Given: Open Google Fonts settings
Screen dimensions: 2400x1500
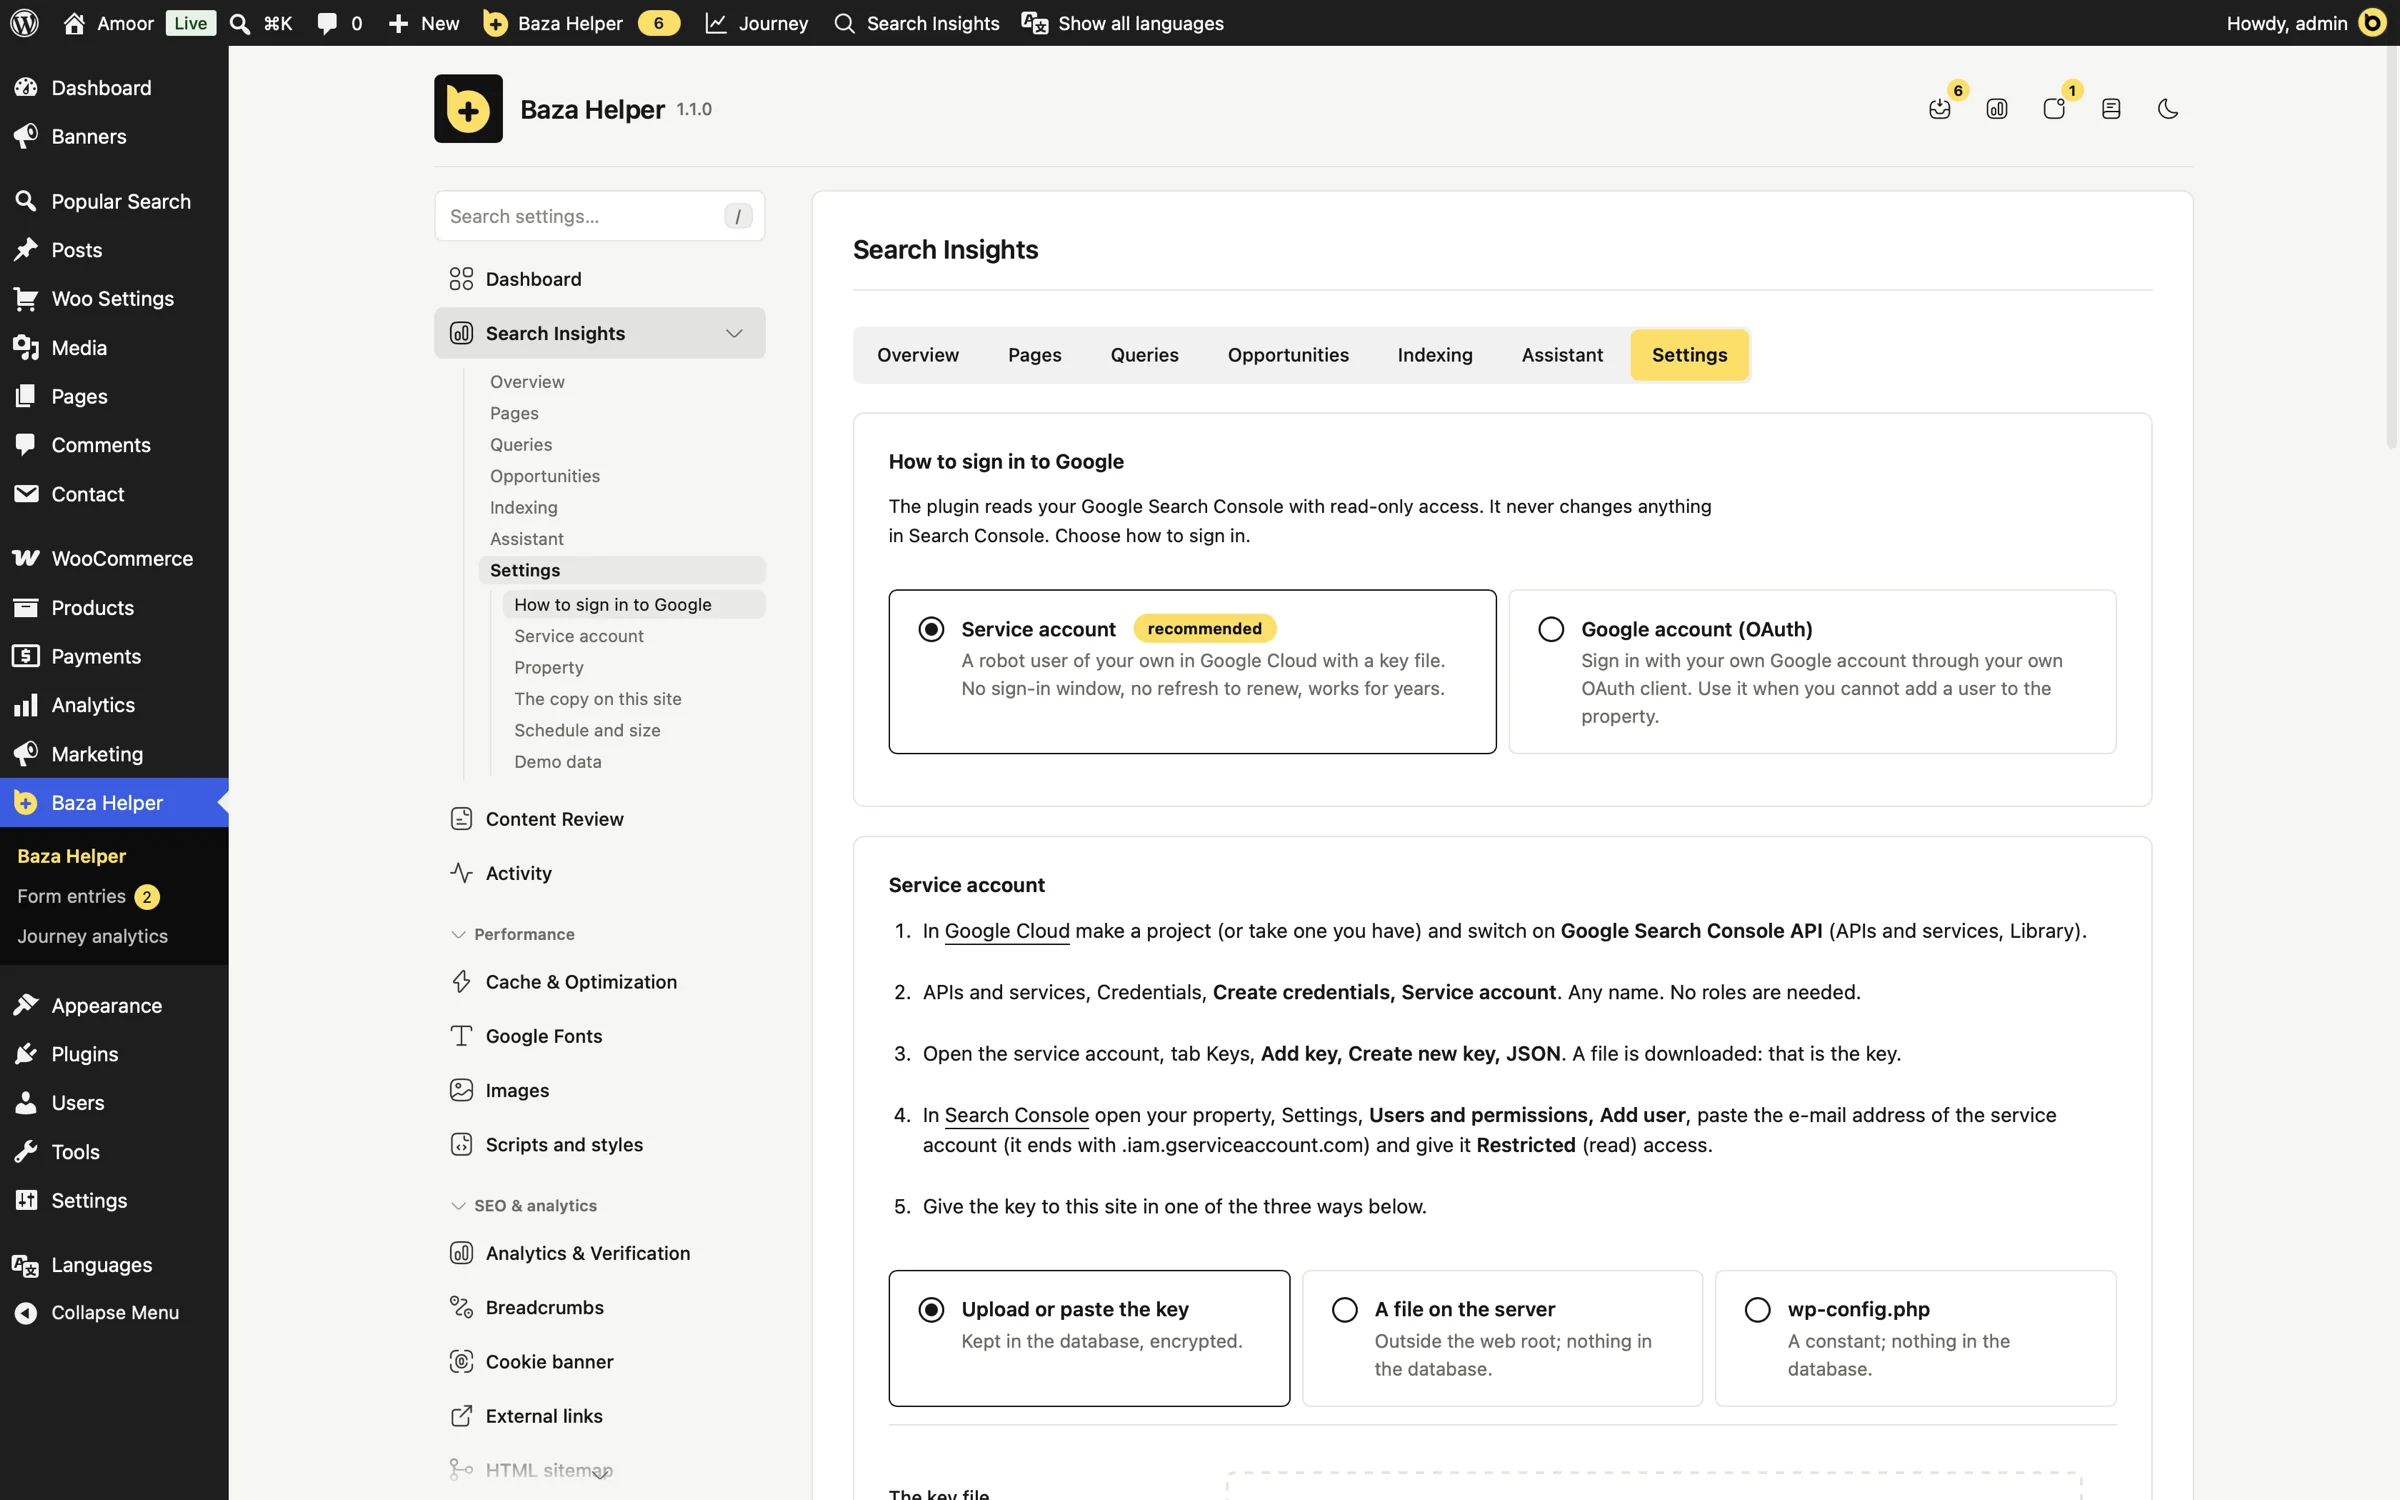Looking at the screenshot, I should [599, 1035].
